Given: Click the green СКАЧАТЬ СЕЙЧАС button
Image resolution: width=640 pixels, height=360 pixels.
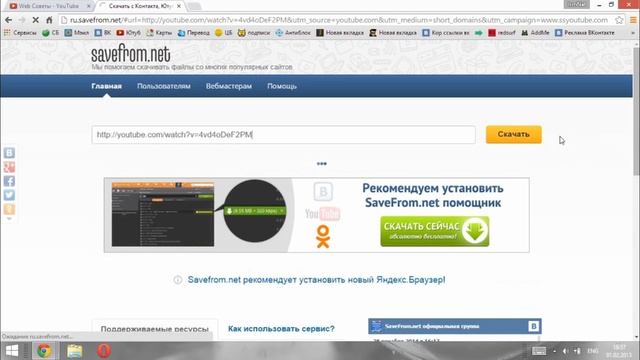Looking at the screenshot, I should pos(435,231).
